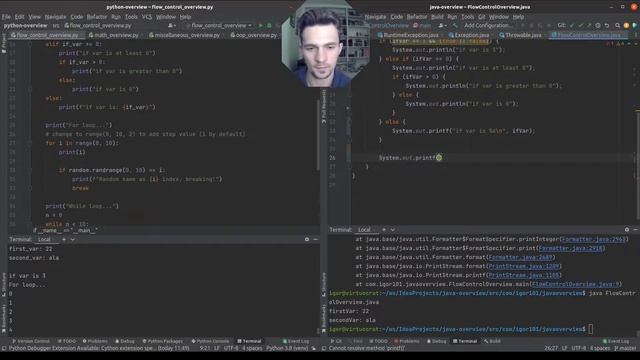Open the Navigate menu in the IntelliJ window
The image size is (640, 360).
pos(375,17)
